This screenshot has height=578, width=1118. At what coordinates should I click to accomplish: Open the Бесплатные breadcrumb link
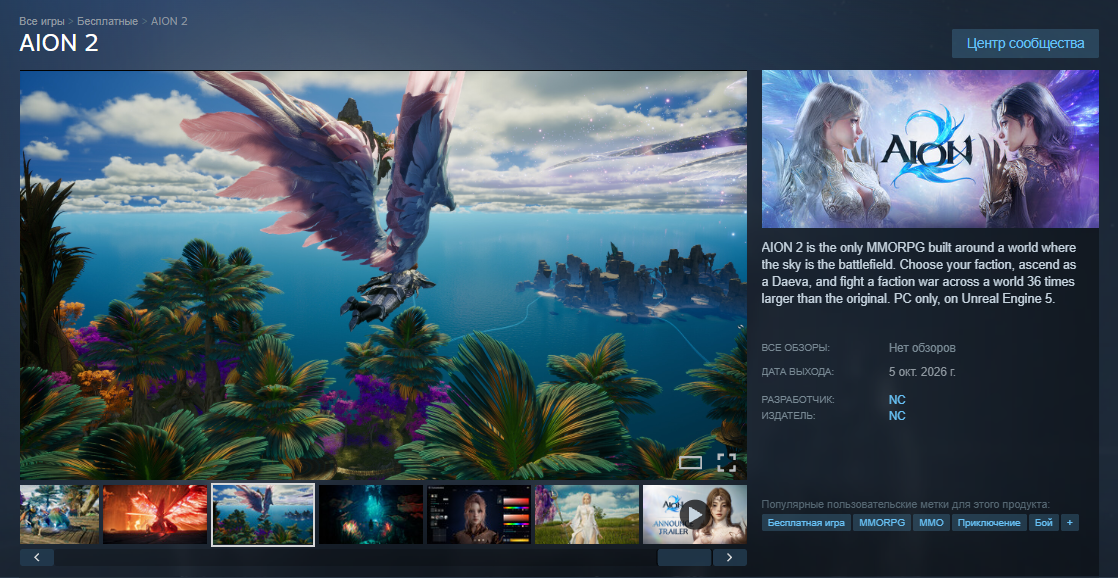[x=108, y=21]
